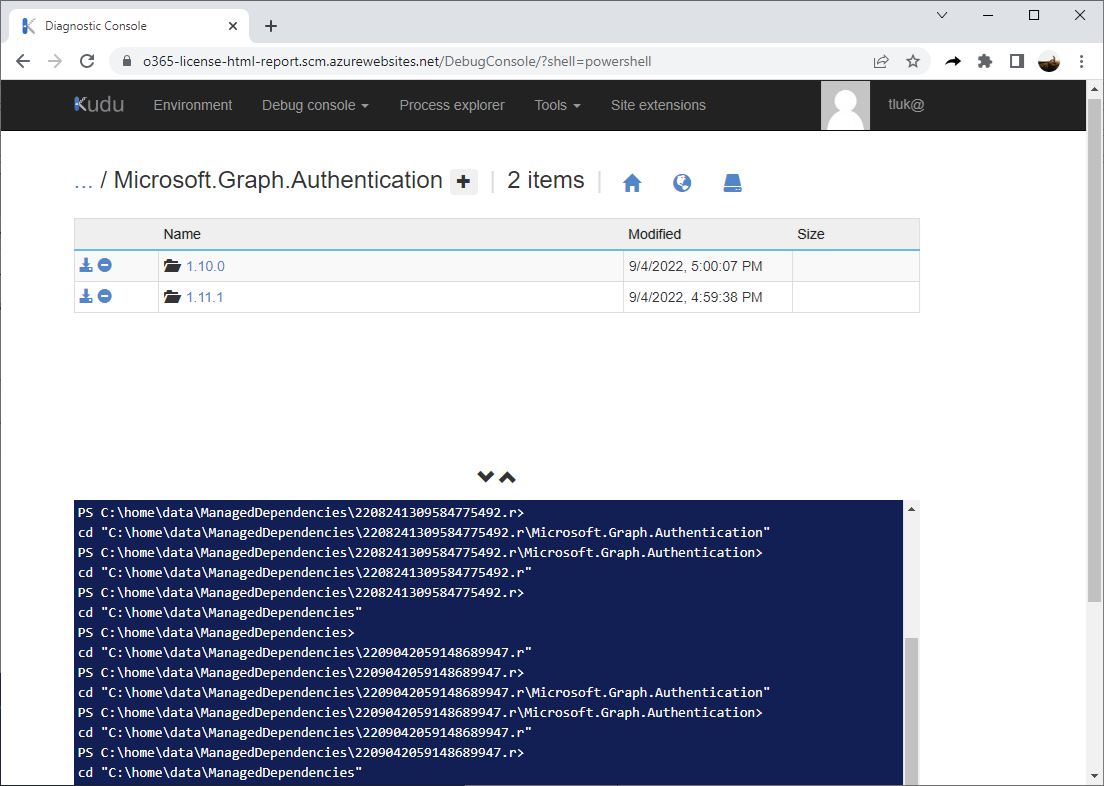Open the site root globe icon
This screenshot has height=786, width=1104.
click(682, 183)
